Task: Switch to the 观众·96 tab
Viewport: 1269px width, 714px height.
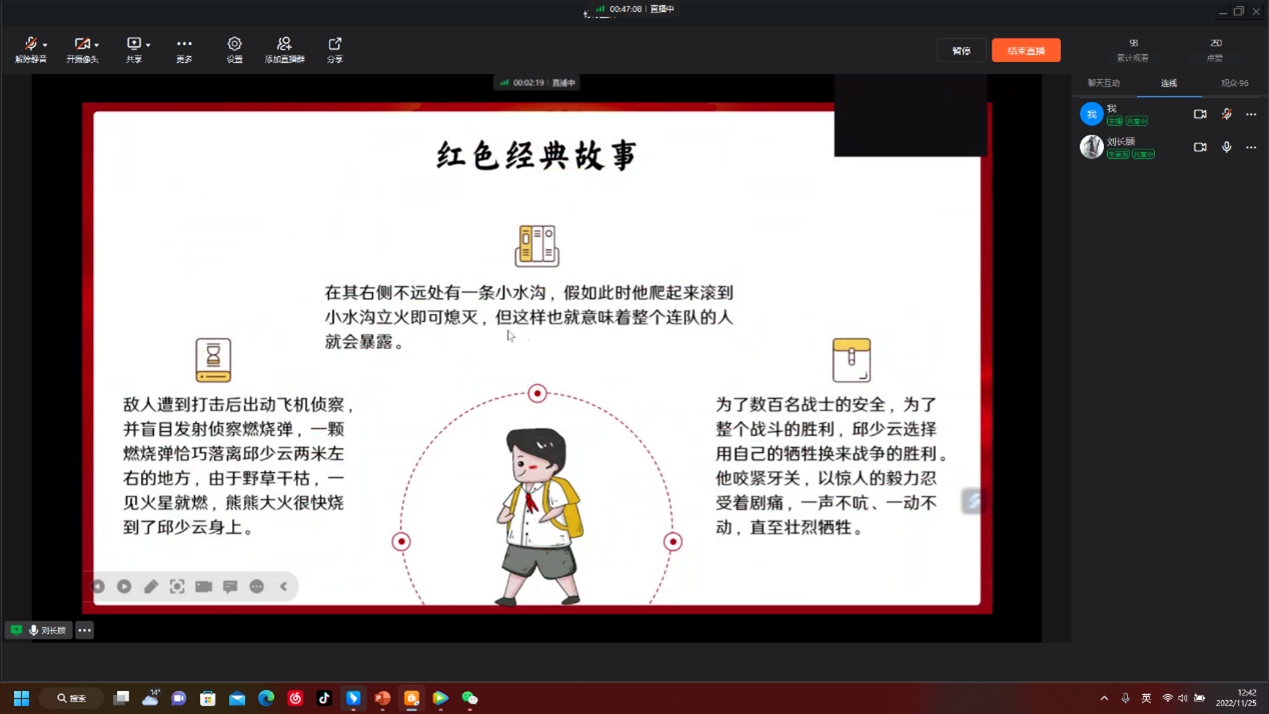Action: coord(1234,83)
